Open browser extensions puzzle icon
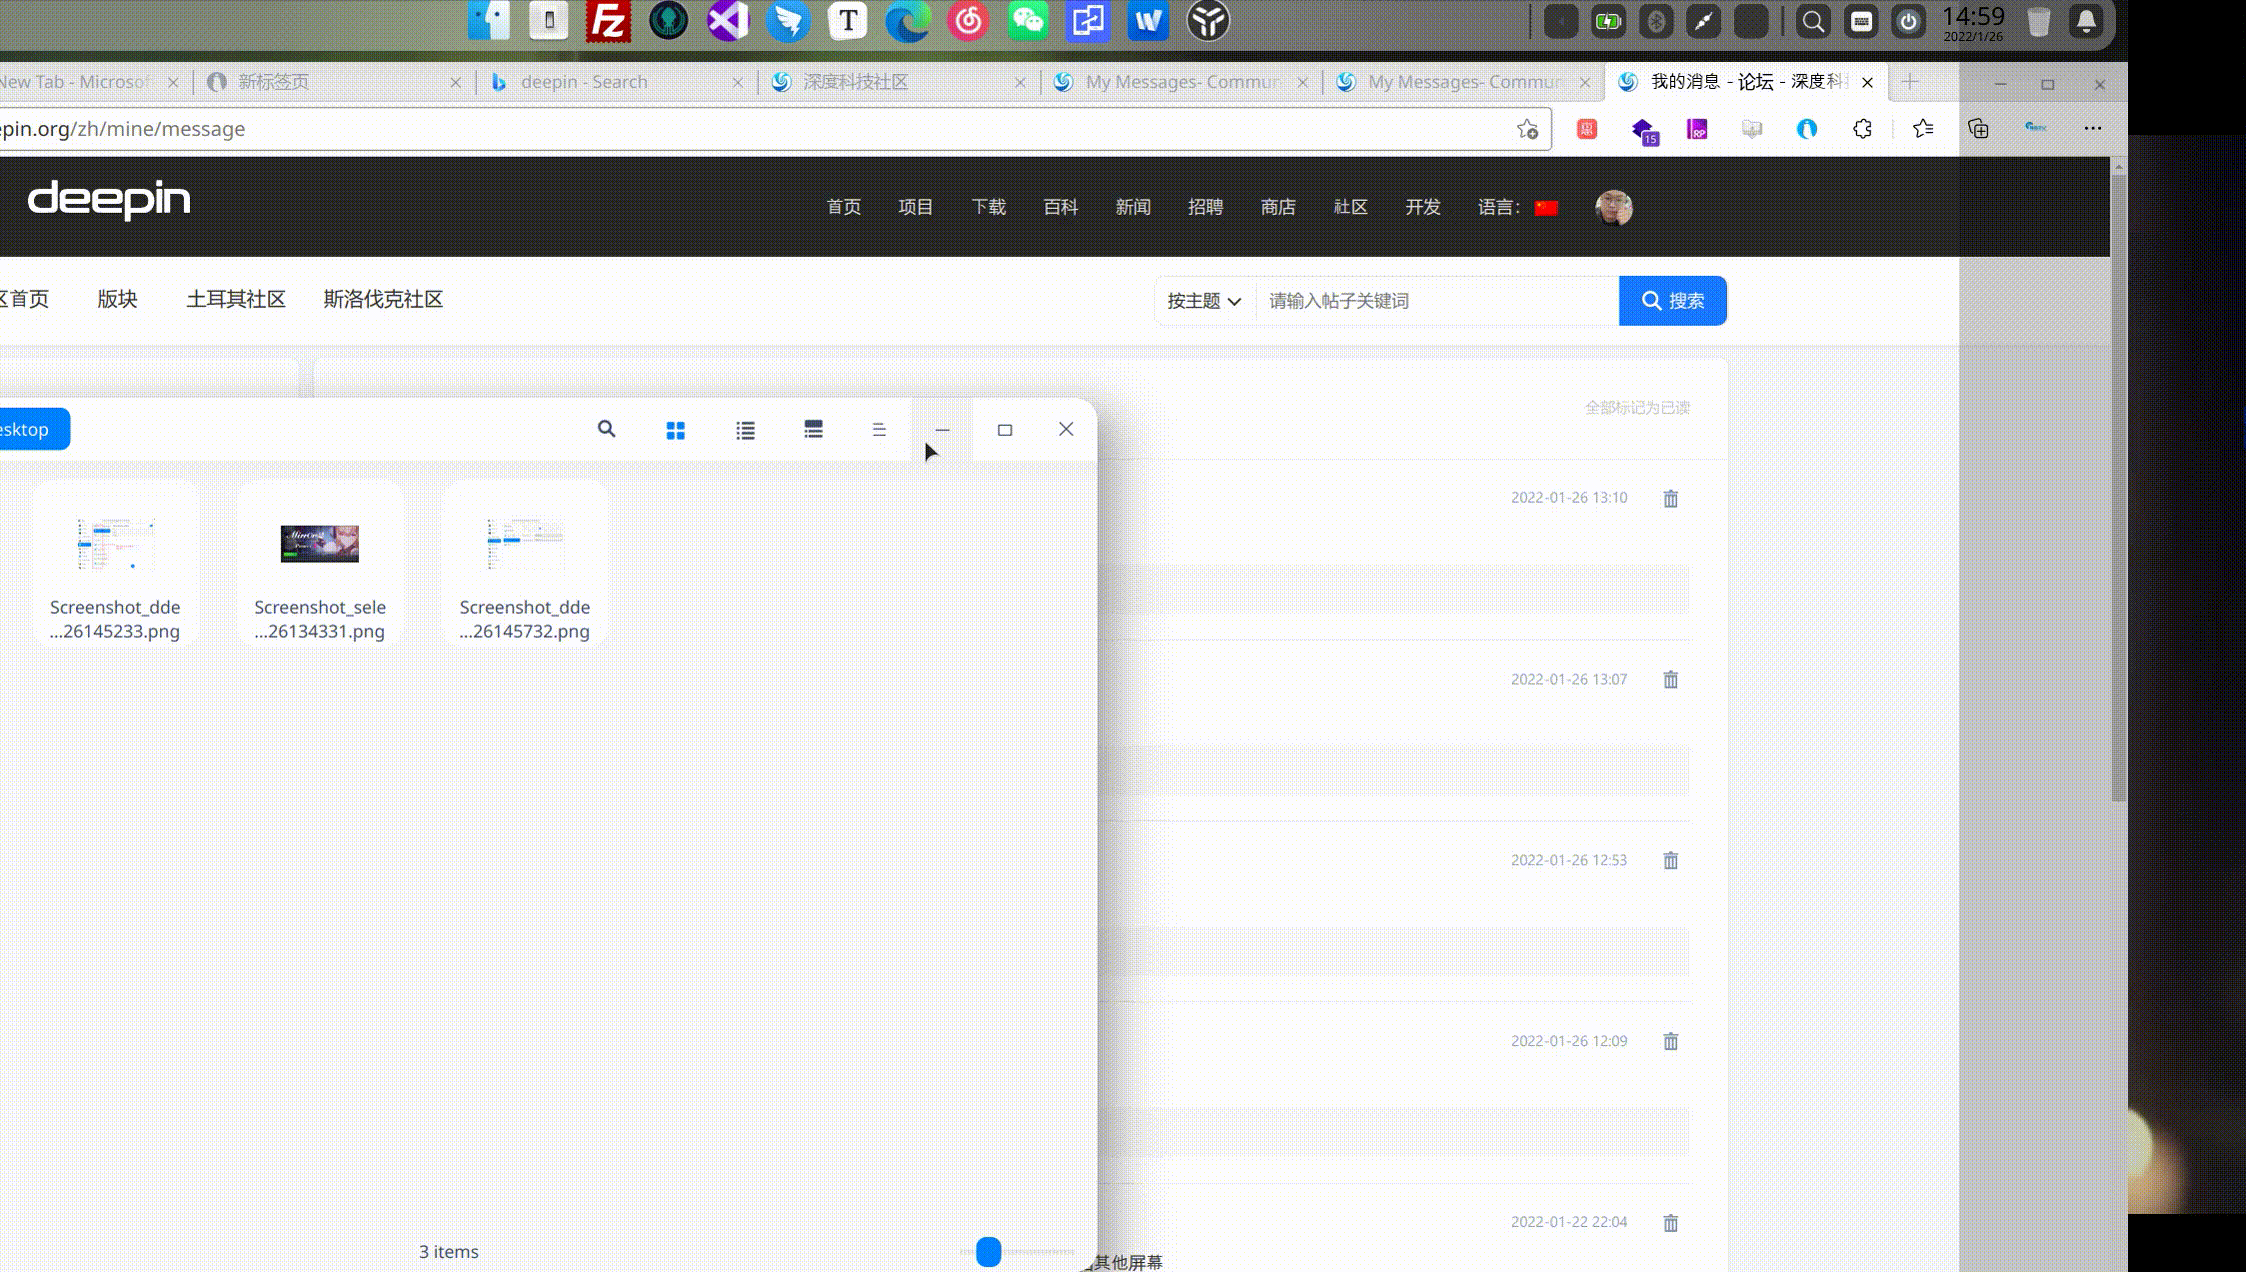Screen dimensions: 2246x1272 click(1862, 129)
